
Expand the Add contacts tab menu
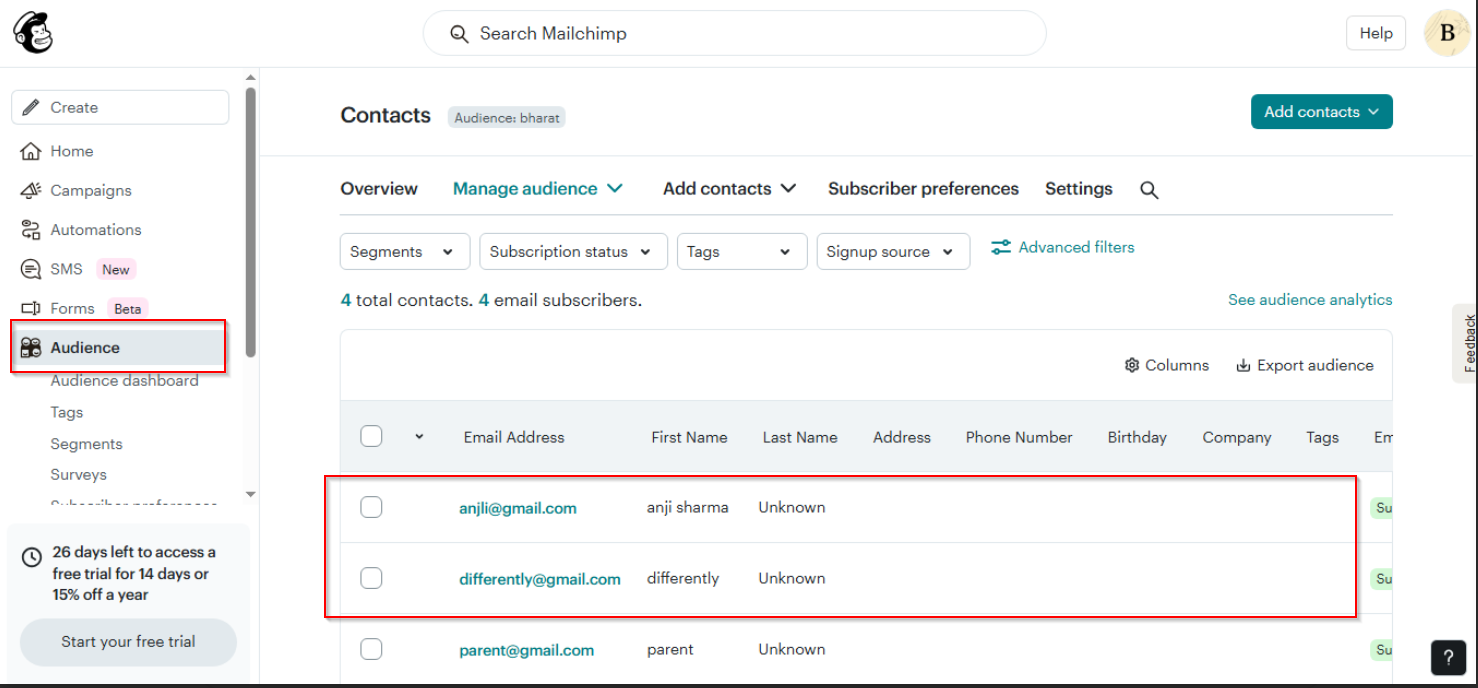(x=730, y=189)
